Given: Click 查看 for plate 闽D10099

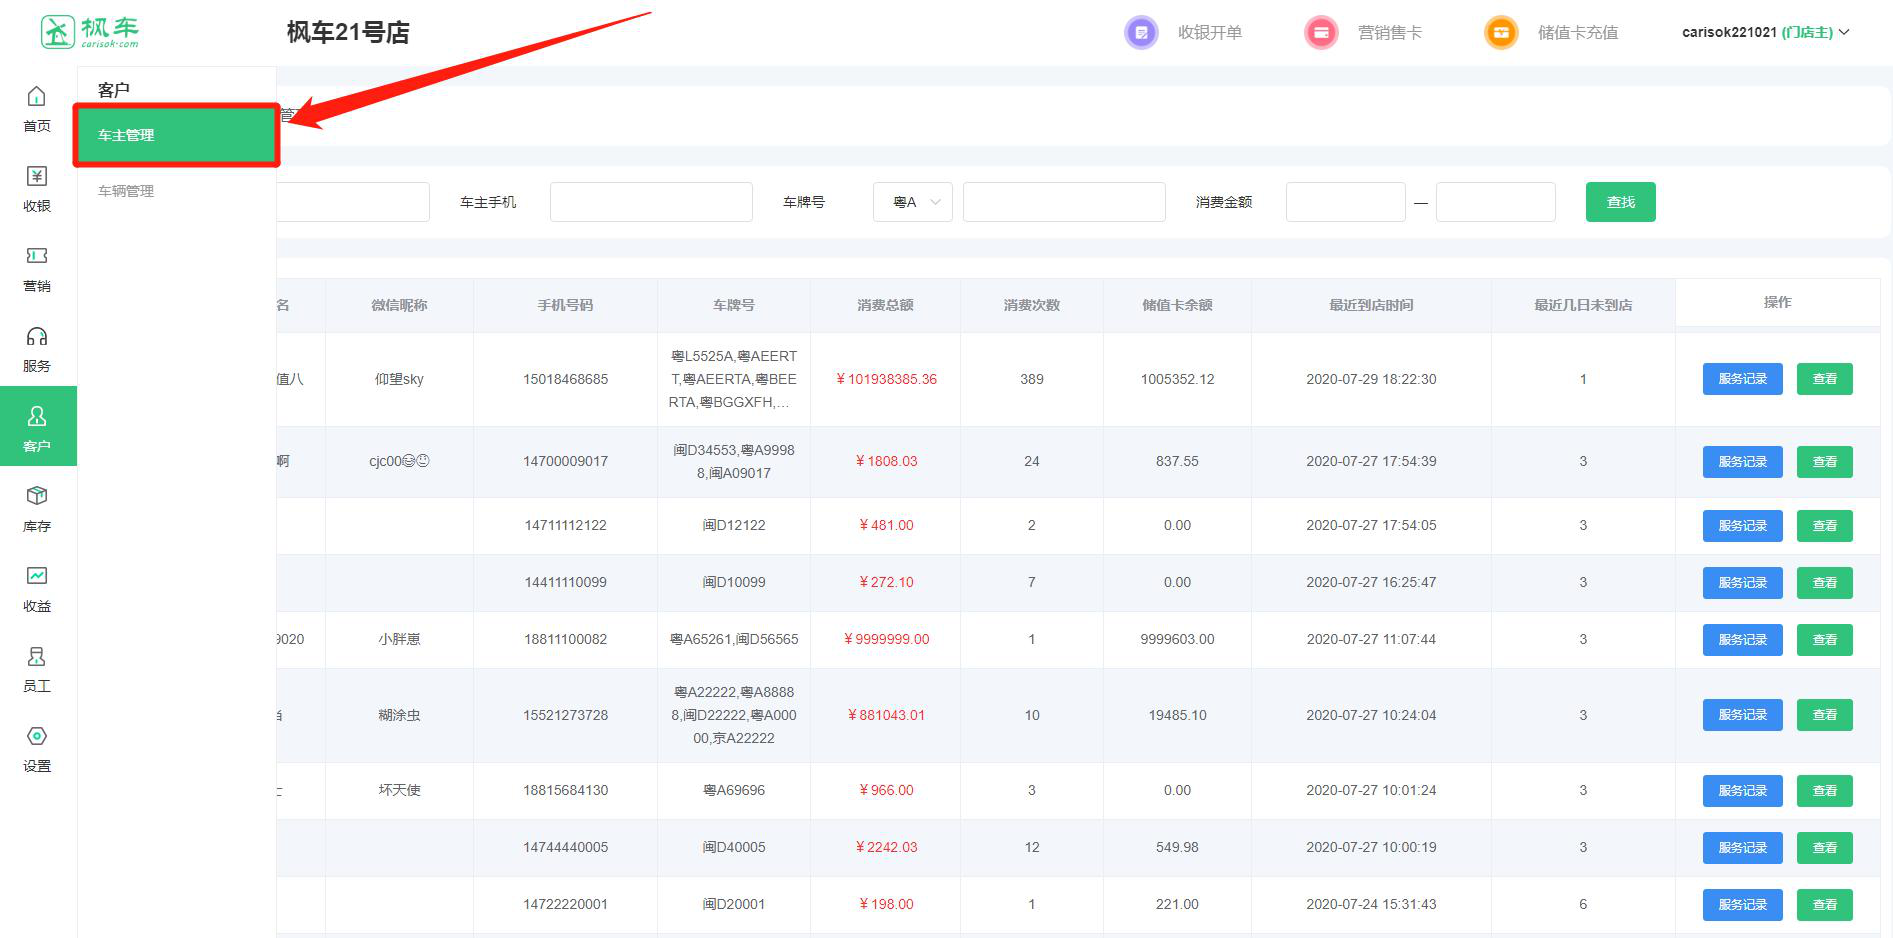Looking at the screenshot, I should (1824, 583).
